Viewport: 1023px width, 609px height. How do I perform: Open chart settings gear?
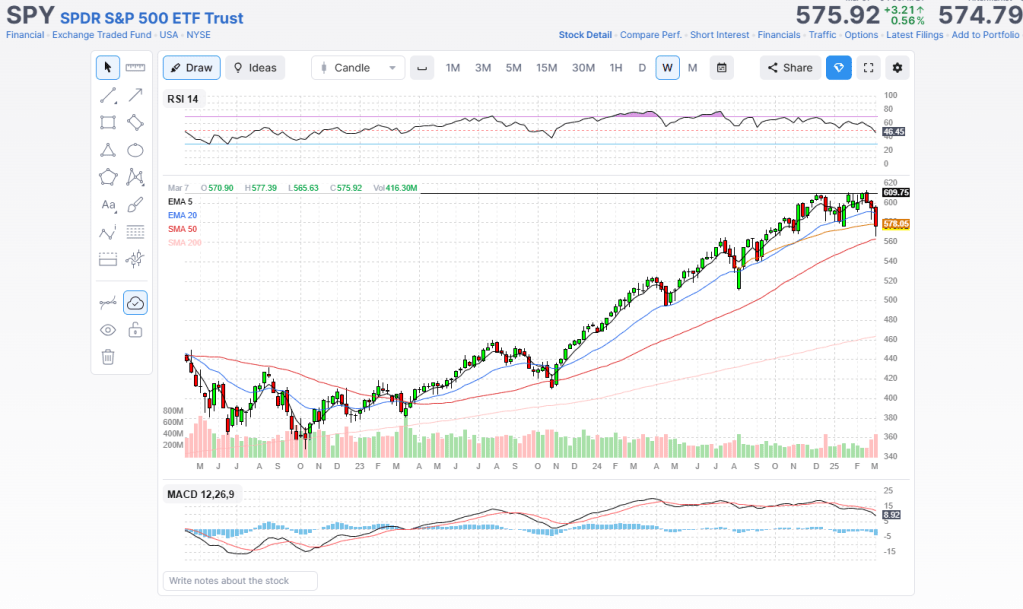pos(897,68)
